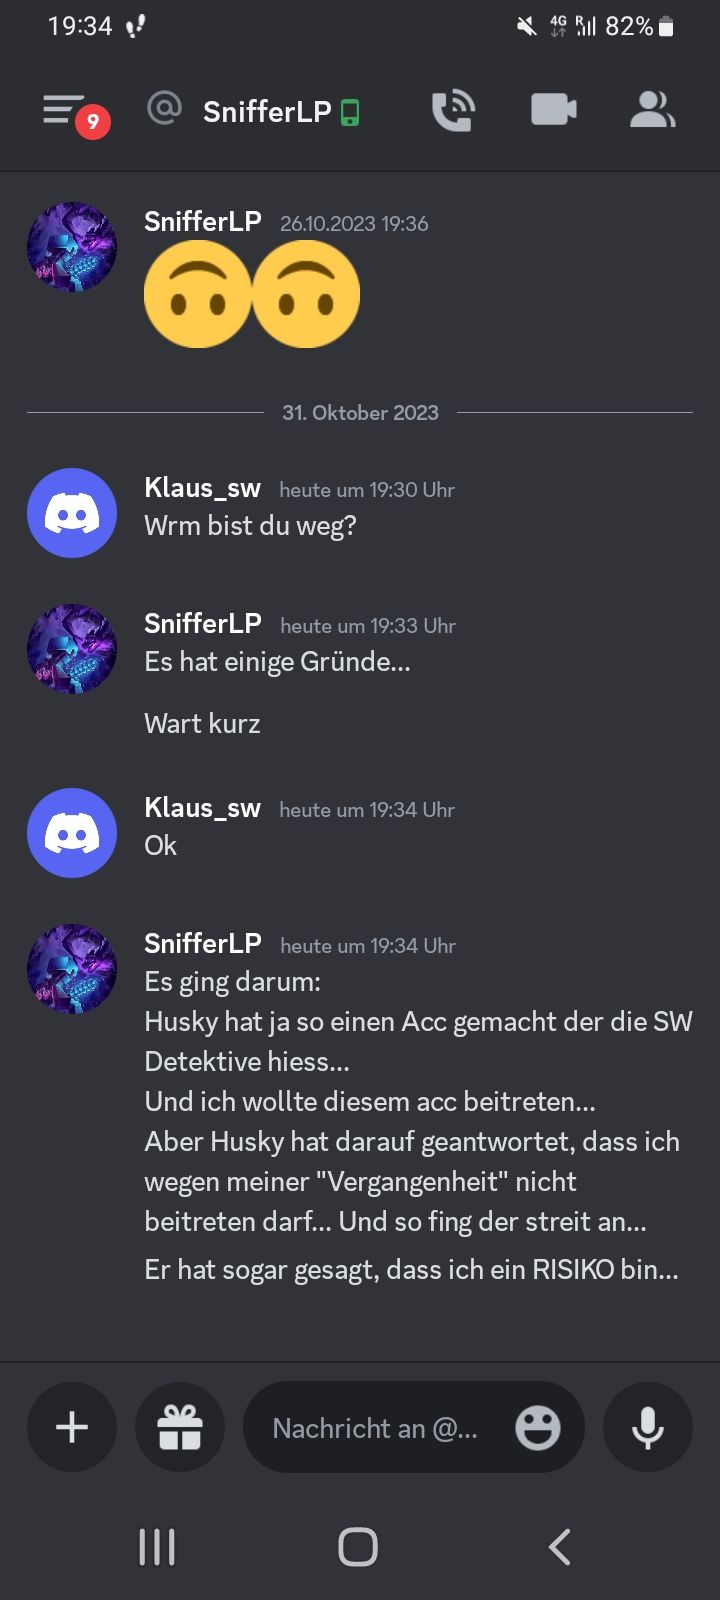The height and width of the screenshot is (1600, 720).
Task: Open the emoji picker smiley
Action: [538, 1427]
